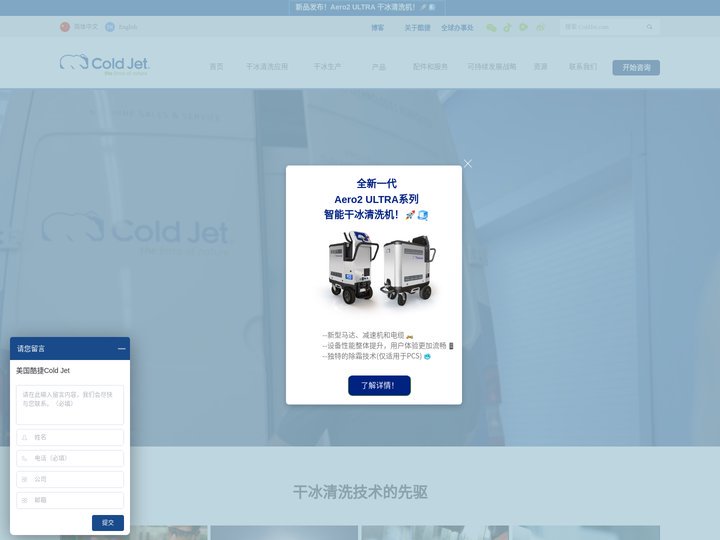This screenshot has width=720, height=540.
Task: Click the Chinese flag icon
Action: coord(65,27)
